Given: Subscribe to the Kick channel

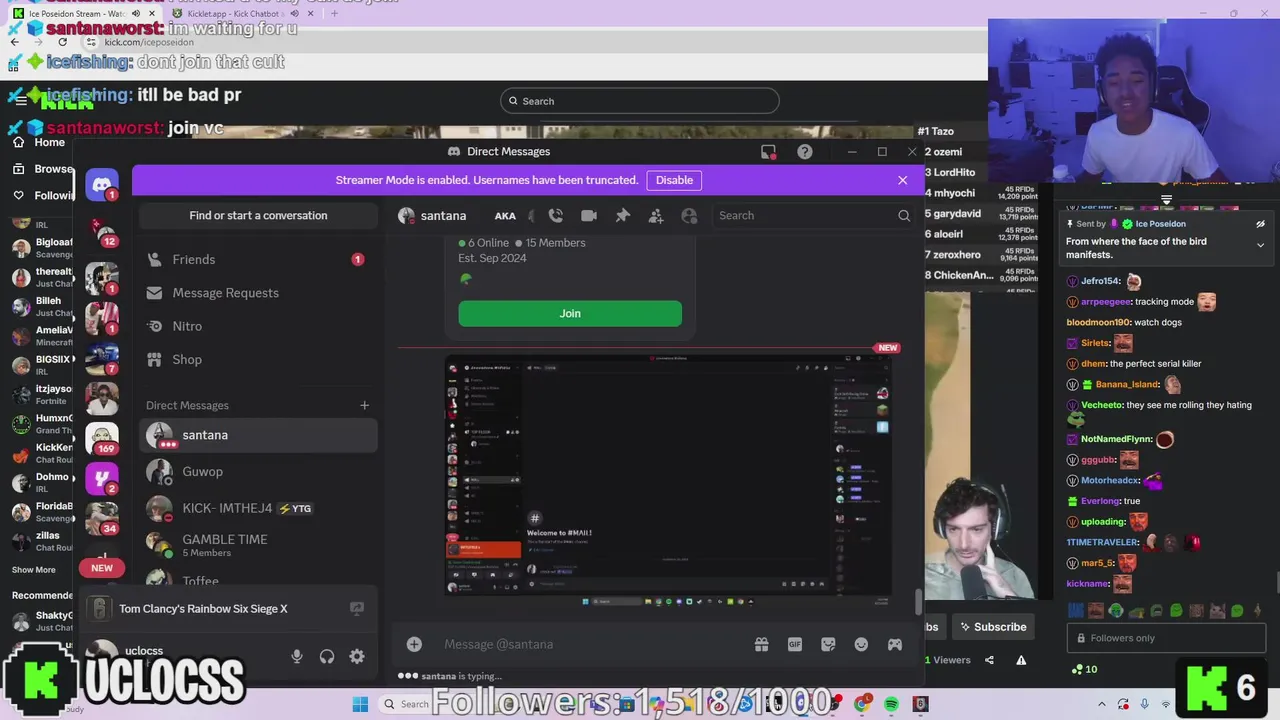Looking at the screenshot, I should 992,627.
